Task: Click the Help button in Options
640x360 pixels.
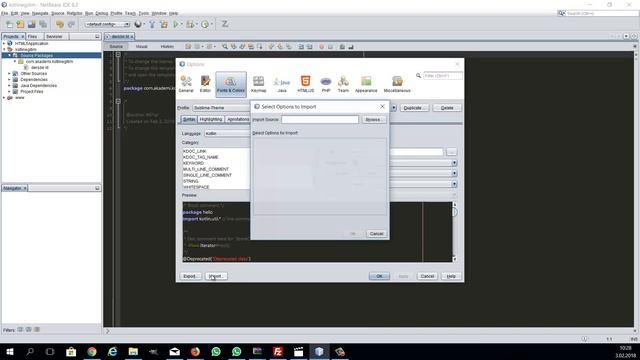Action: click(451, 276)
